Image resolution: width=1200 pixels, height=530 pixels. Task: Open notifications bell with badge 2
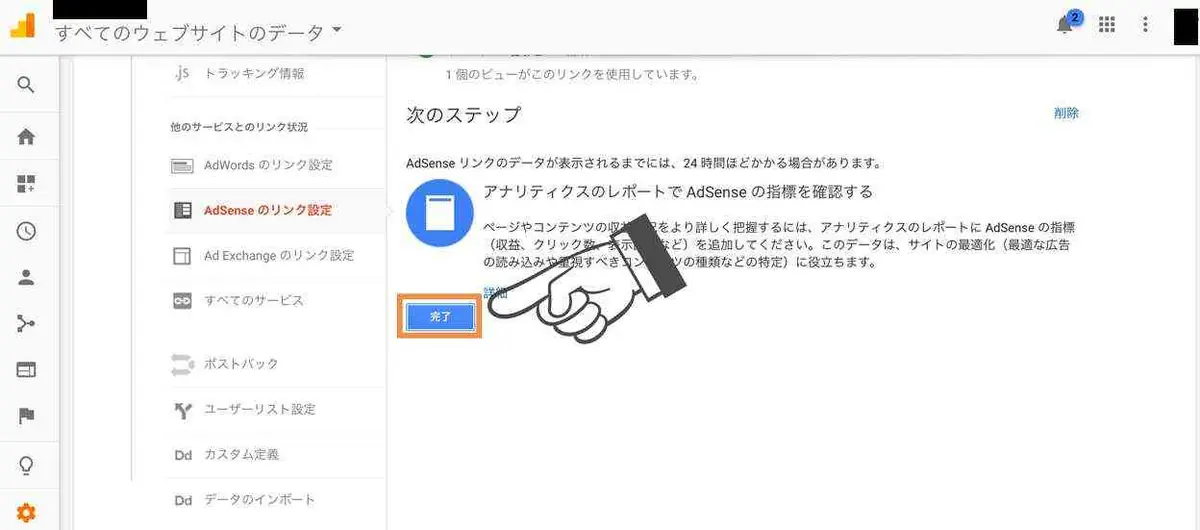click(1066, 24)
